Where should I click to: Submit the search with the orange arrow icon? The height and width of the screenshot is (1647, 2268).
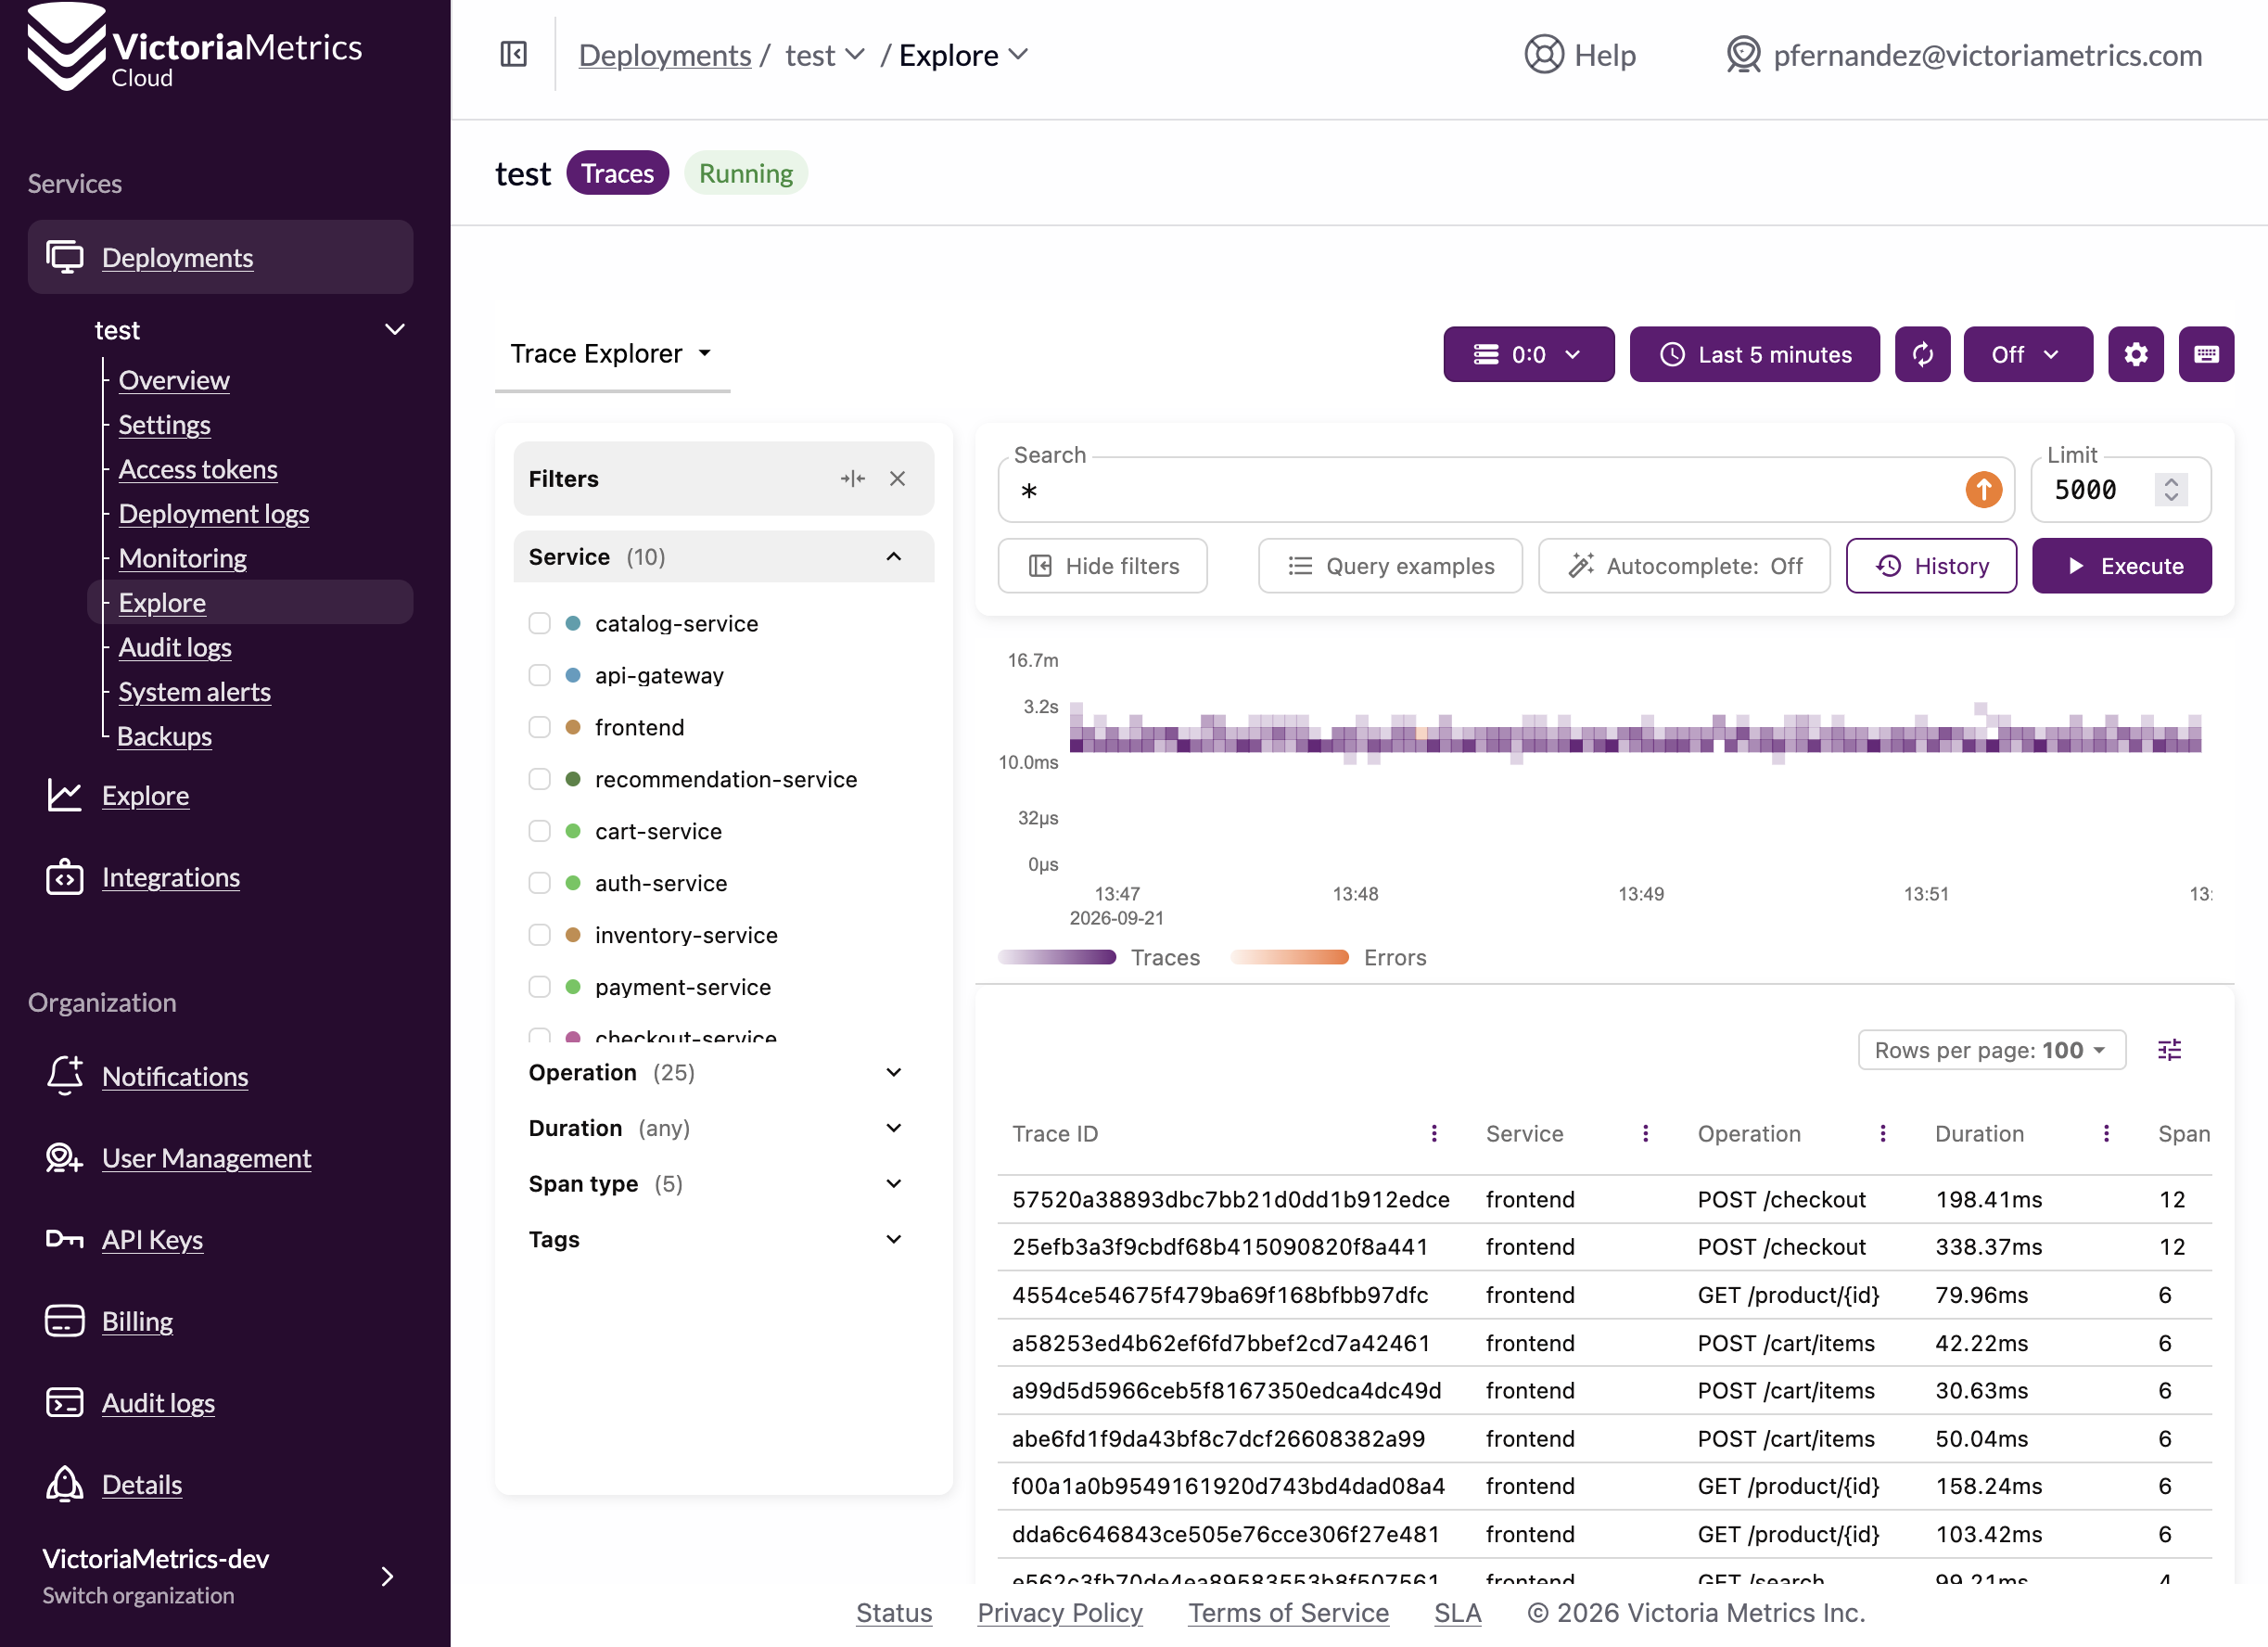click(1983, 490)
